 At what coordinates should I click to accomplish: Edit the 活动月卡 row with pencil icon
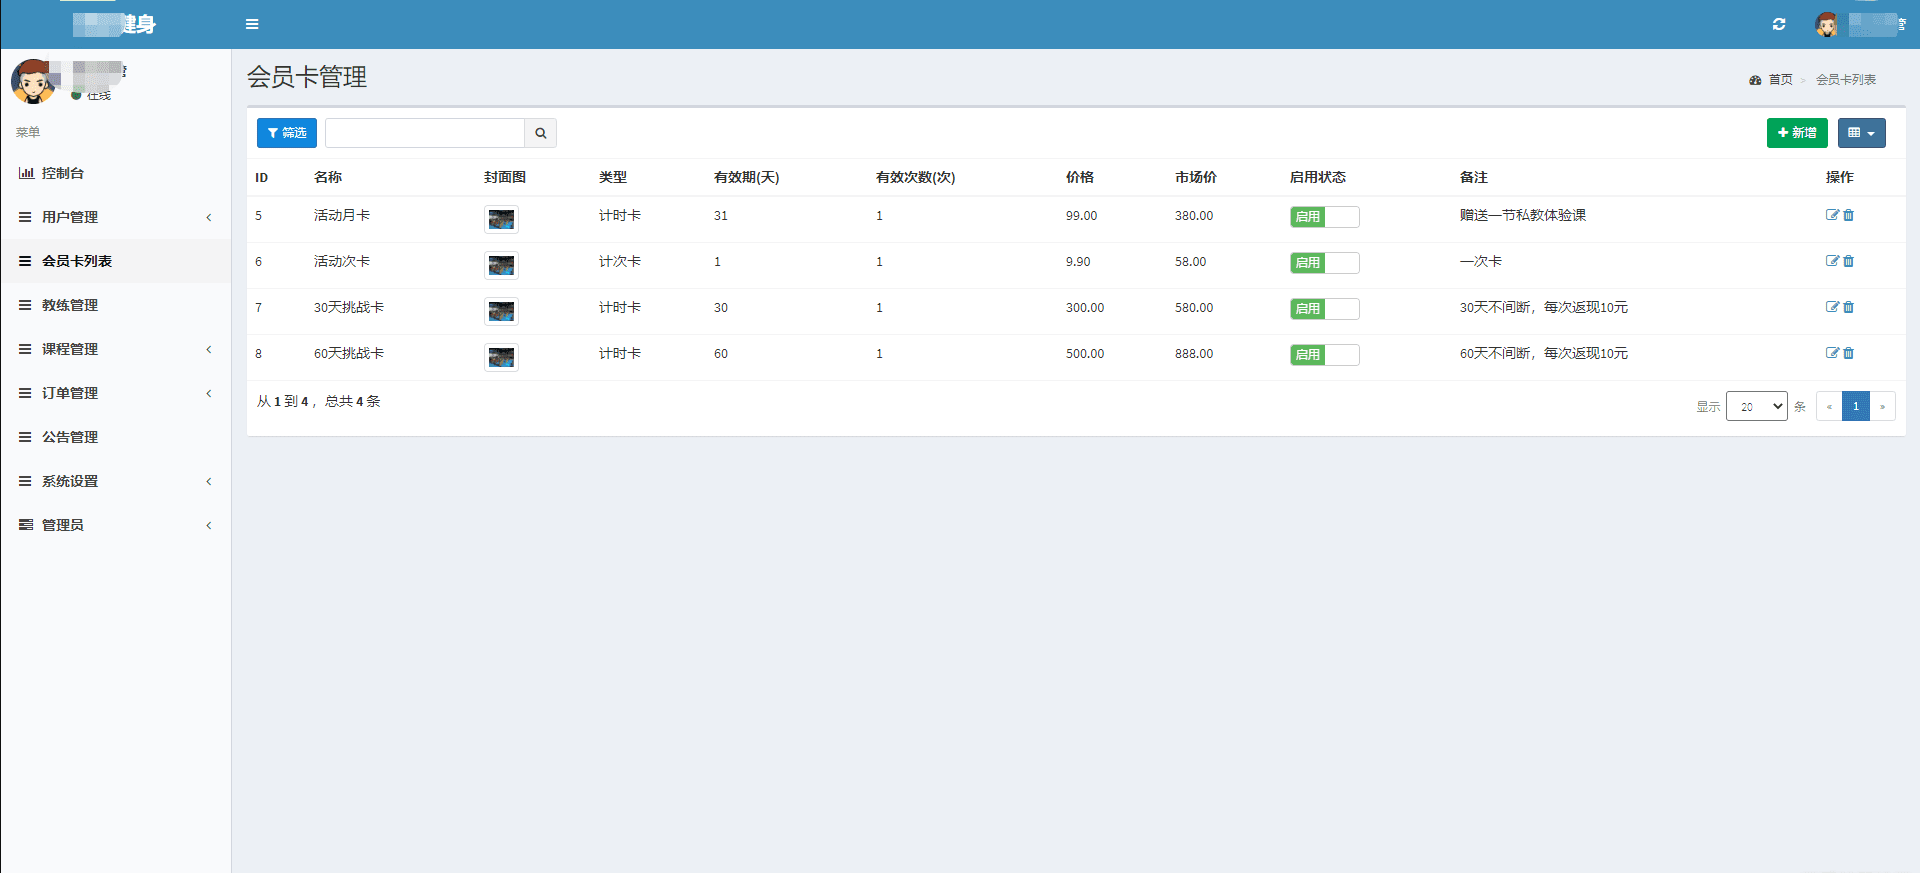(1832, 215)
